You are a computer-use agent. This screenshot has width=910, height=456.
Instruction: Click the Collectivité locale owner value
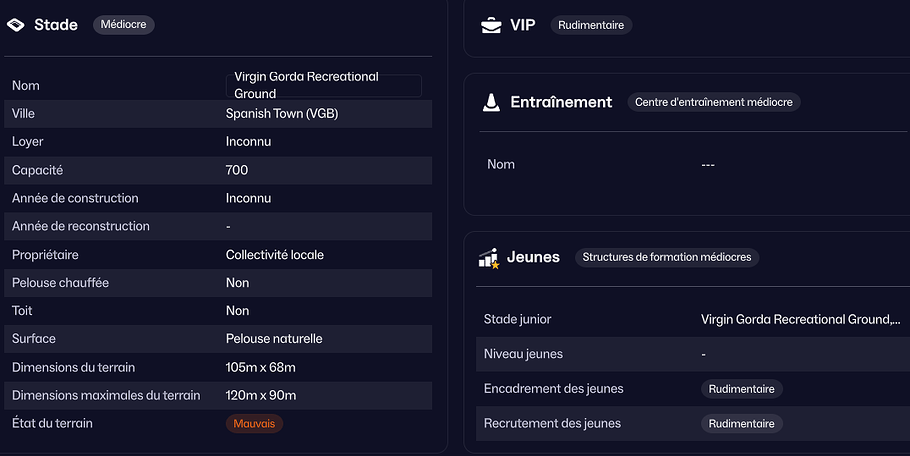click(x=275, y=255)
